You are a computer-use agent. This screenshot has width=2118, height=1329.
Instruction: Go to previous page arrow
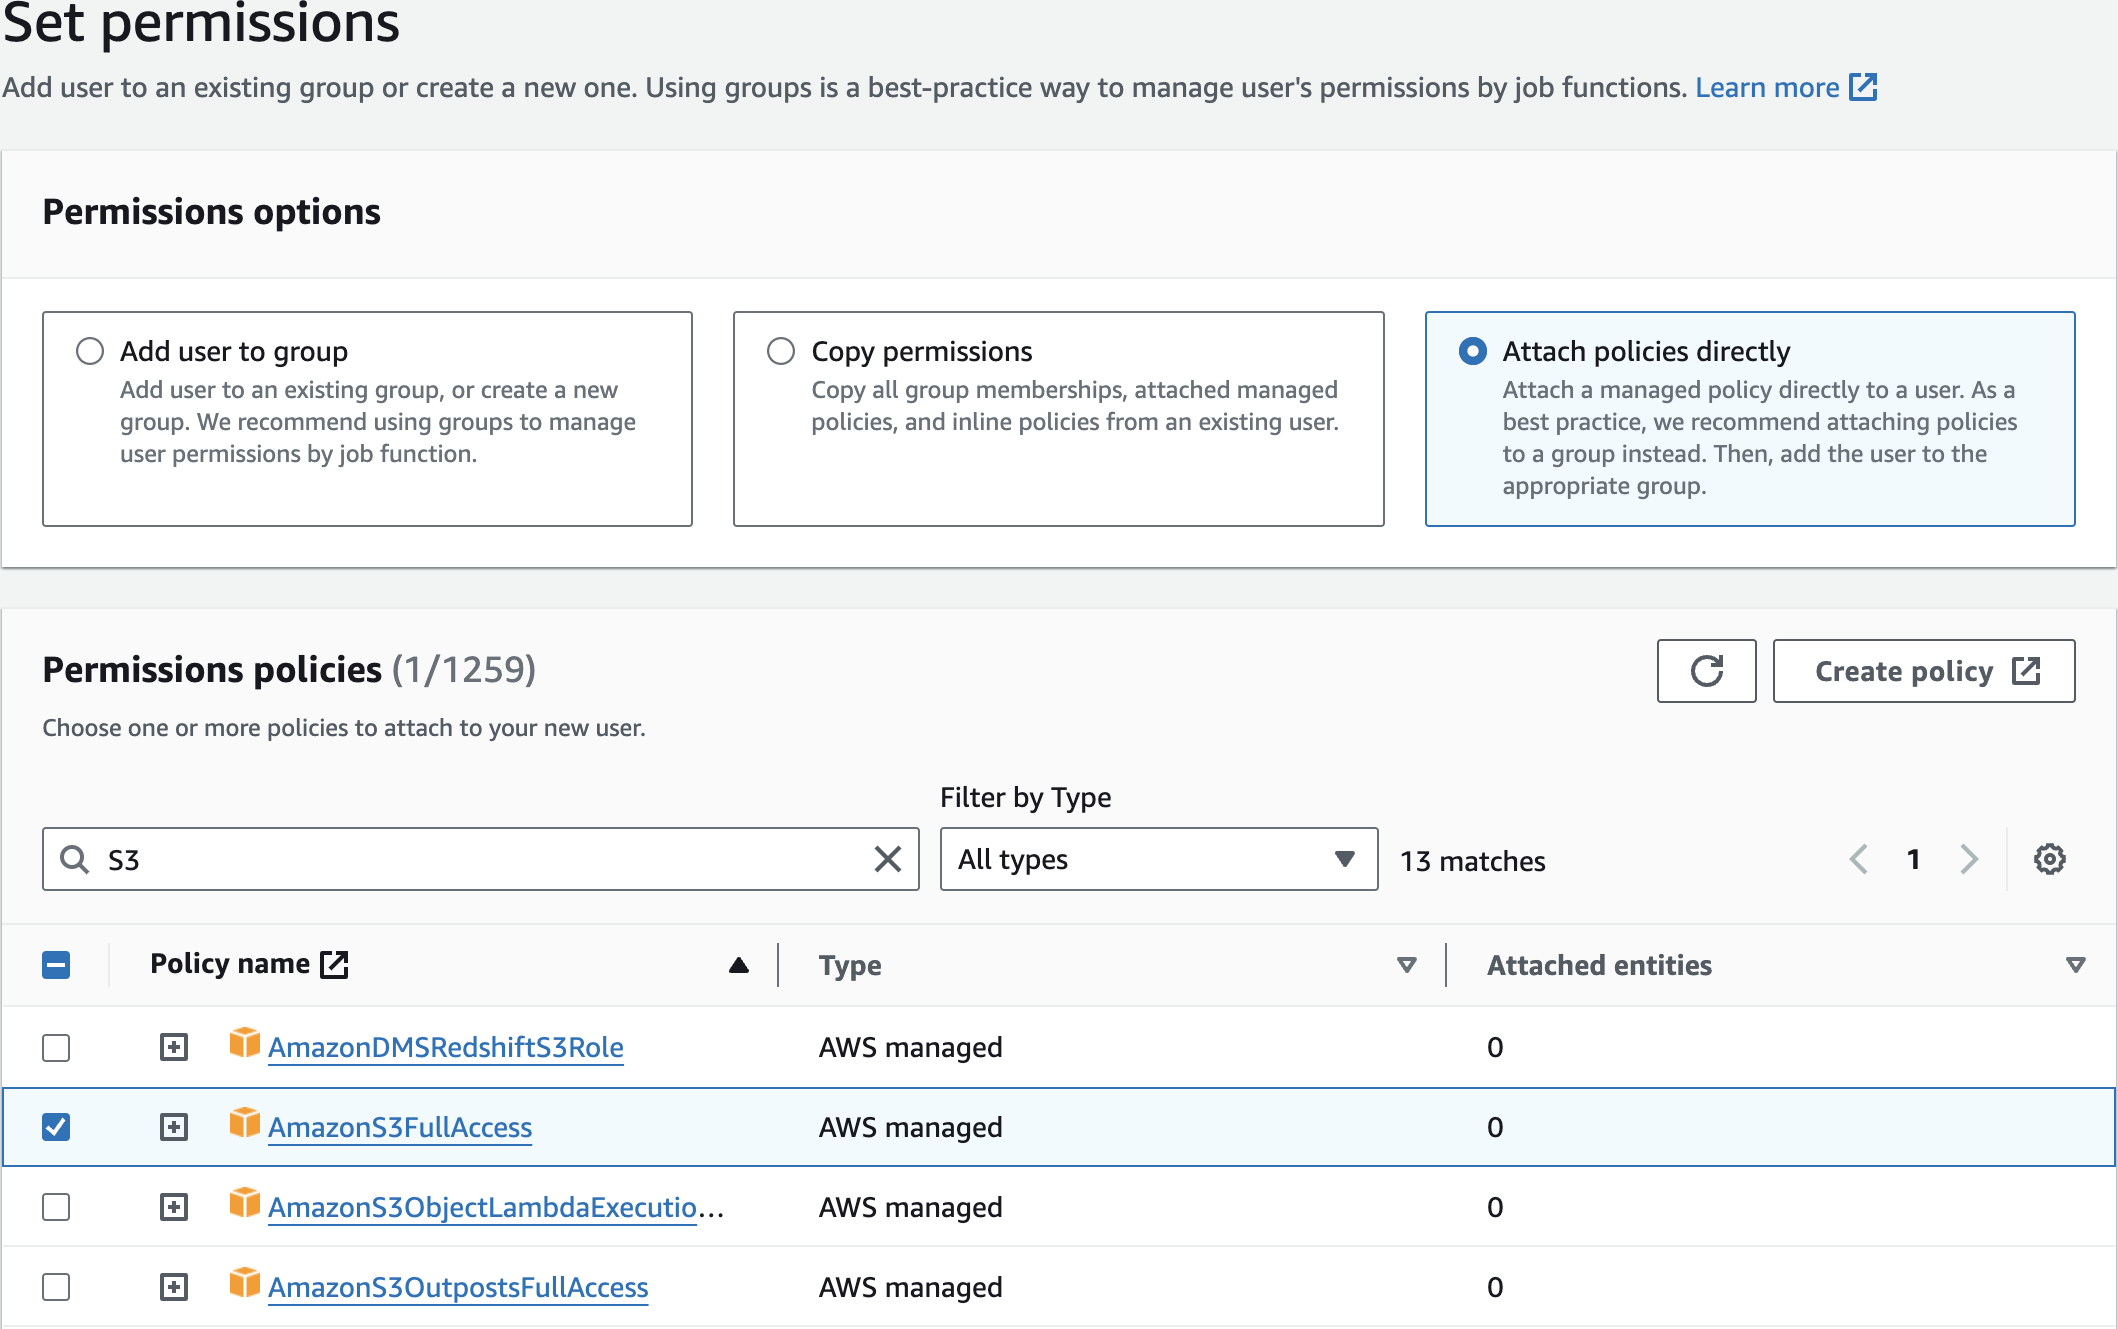click(1859, 859)
